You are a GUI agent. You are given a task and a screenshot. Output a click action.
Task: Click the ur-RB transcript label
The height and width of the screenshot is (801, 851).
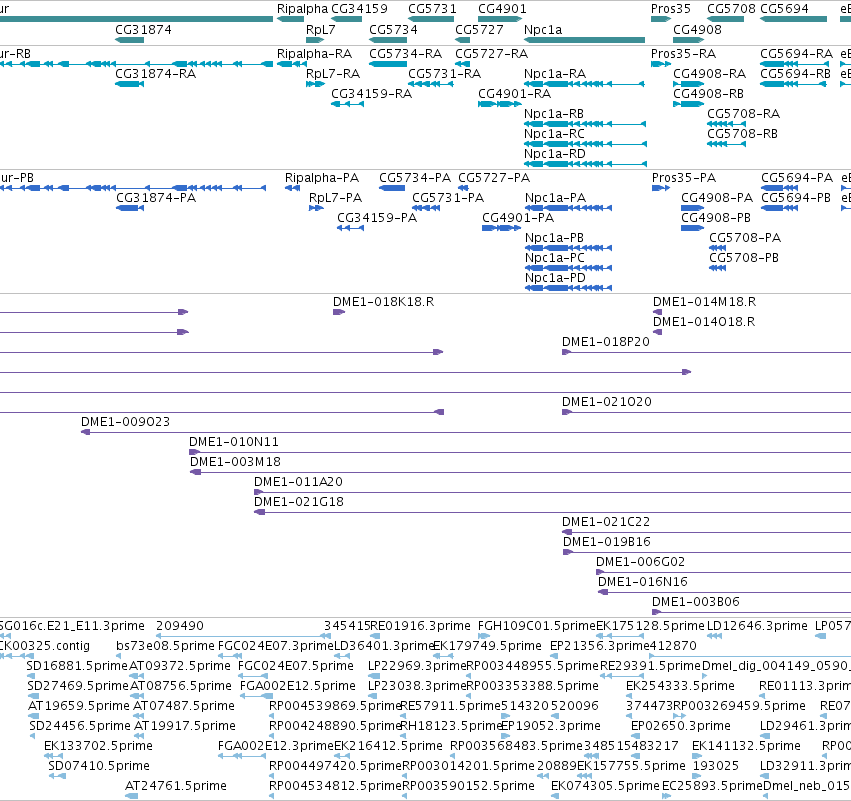pyautogui.click(x=15, y=54)
